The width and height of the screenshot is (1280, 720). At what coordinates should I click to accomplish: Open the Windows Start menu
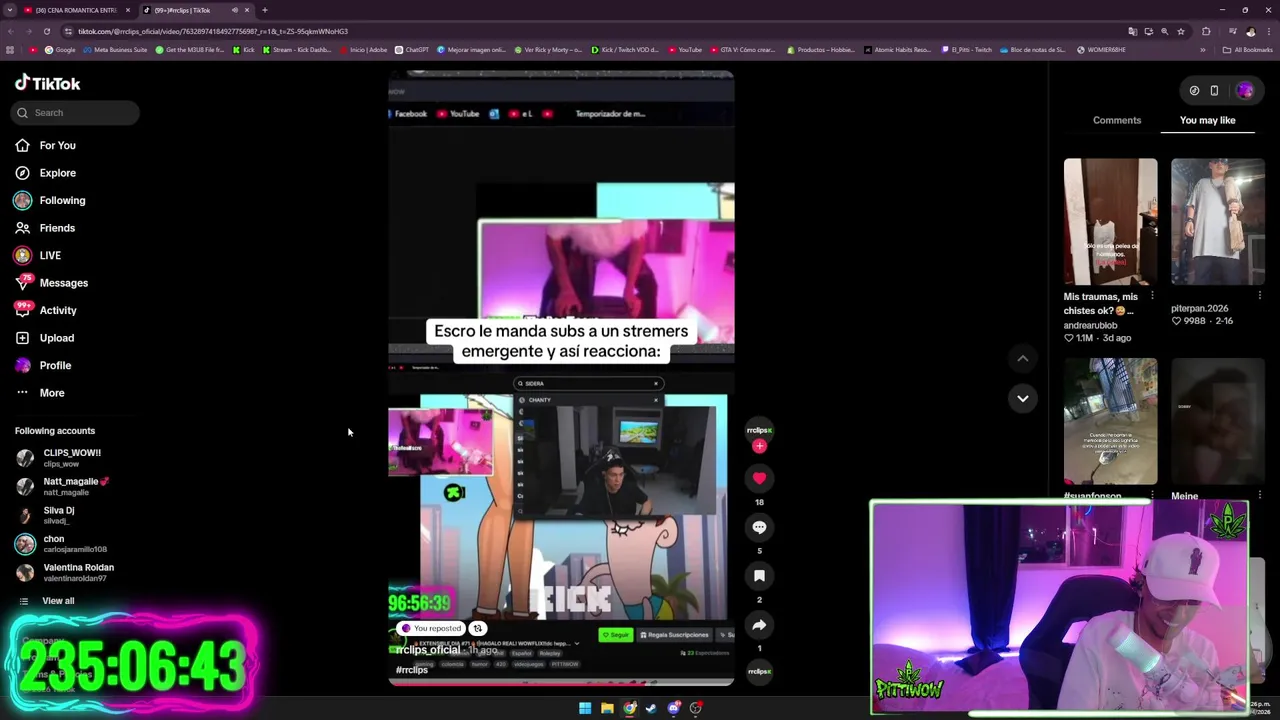(585, 708)
